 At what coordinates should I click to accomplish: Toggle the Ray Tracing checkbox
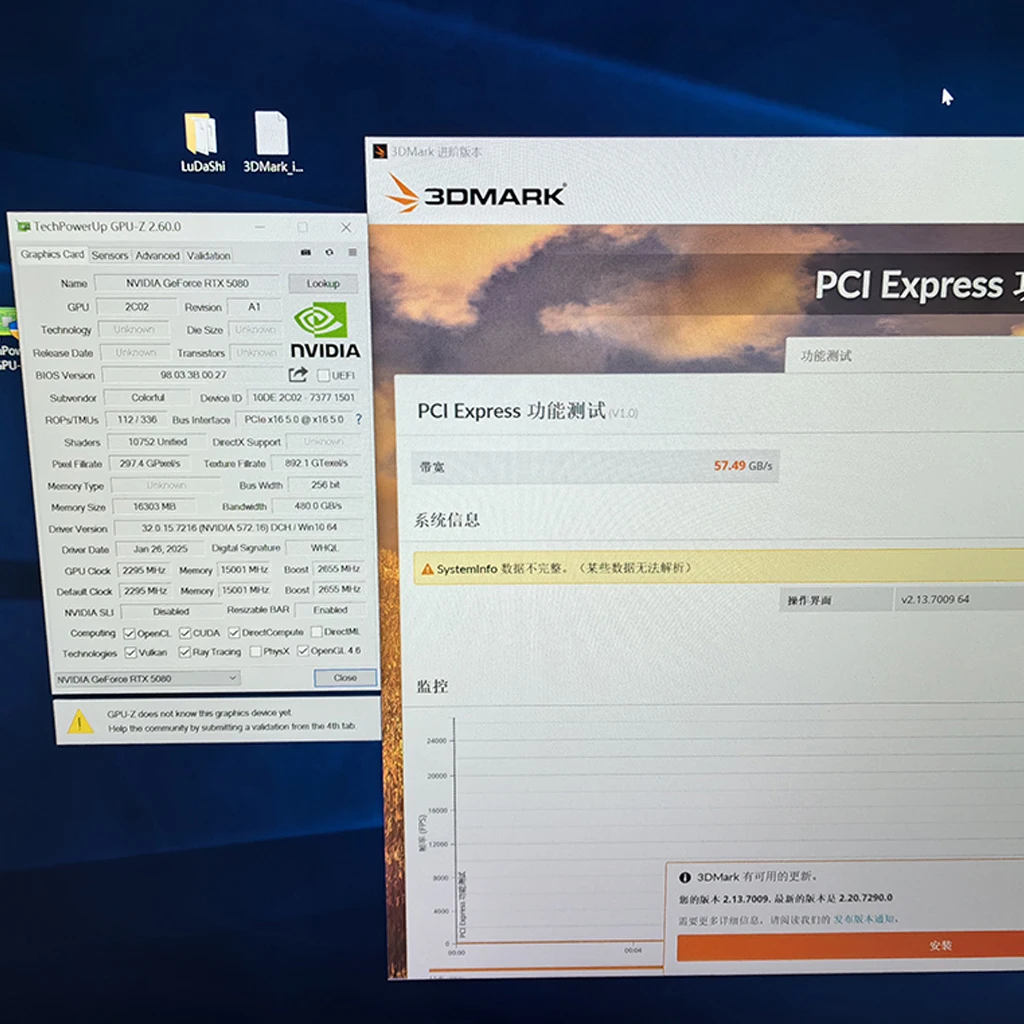[x=185, y=652]
